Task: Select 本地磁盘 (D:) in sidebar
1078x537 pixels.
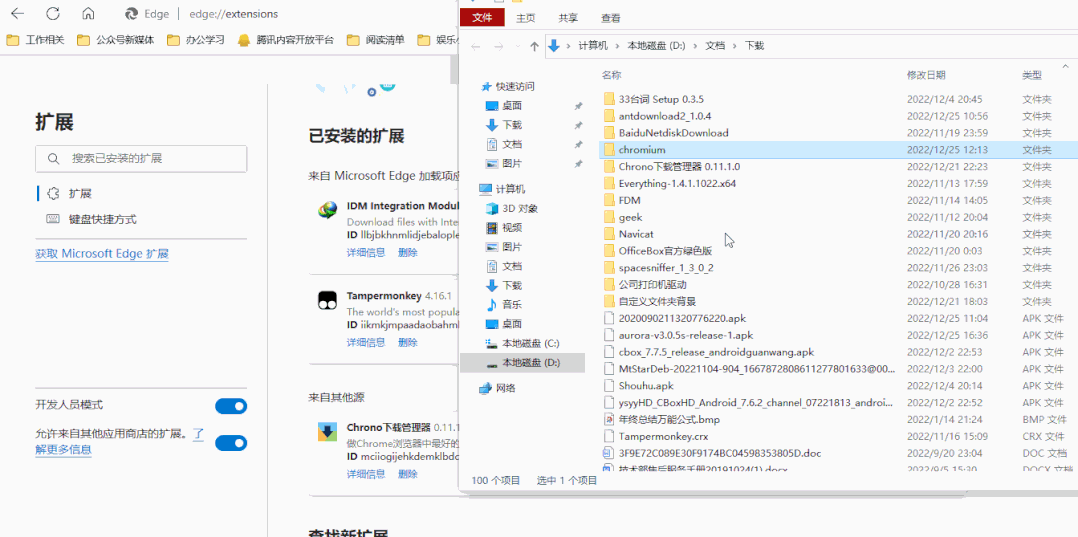Action: (522, 362)
